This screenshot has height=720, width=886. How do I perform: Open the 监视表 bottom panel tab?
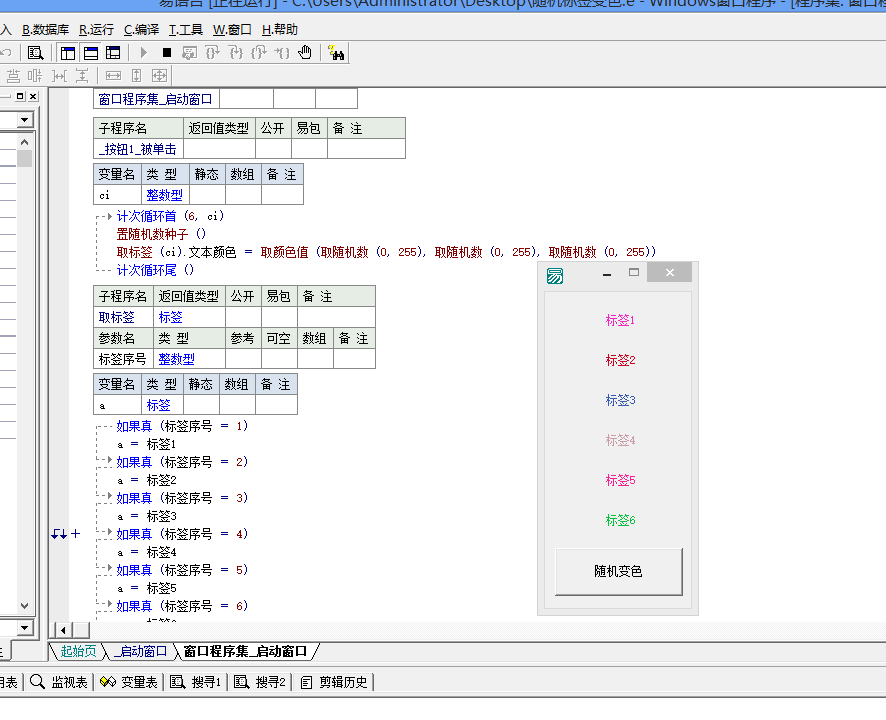[59, 682]
